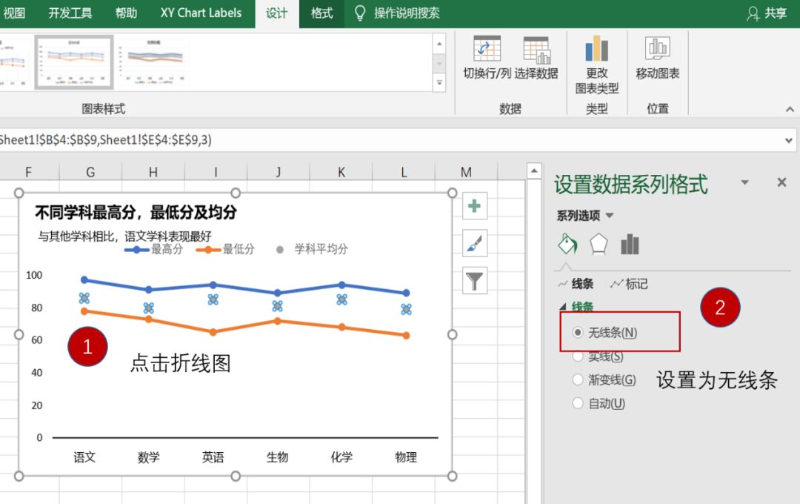
Task: Select Automatic (自动) line option
Action: coord(578,404)
